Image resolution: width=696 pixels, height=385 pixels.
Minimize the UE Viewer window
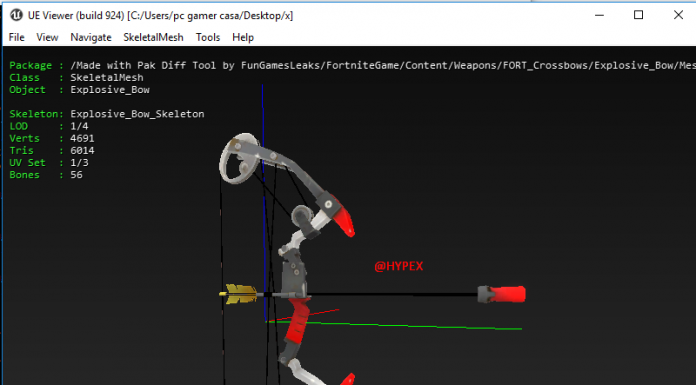pyautogui.click(x=599, y=15)
